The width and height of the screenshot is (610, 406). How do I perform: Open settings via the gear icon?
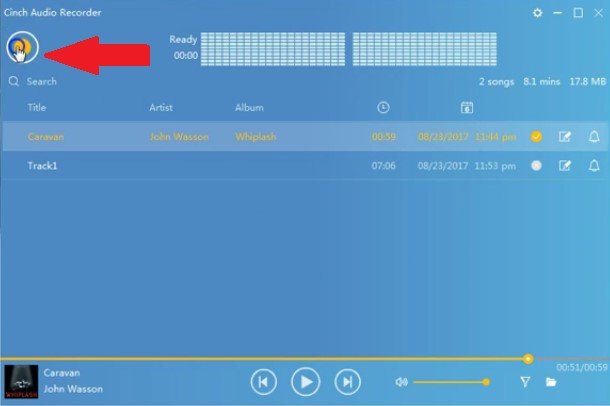(x=537, y=13)
